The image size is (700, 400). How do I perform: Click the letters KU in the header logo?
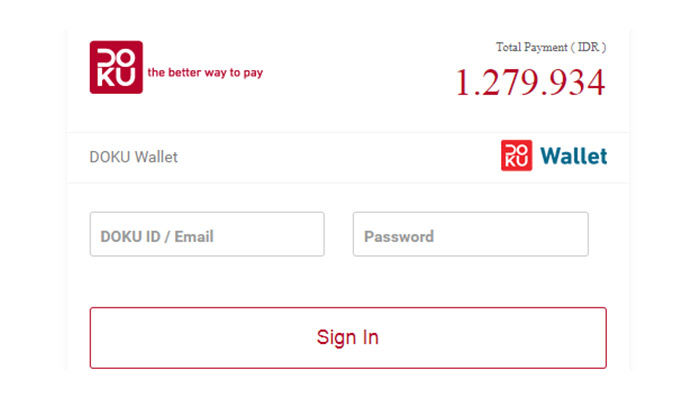[116, 77]
